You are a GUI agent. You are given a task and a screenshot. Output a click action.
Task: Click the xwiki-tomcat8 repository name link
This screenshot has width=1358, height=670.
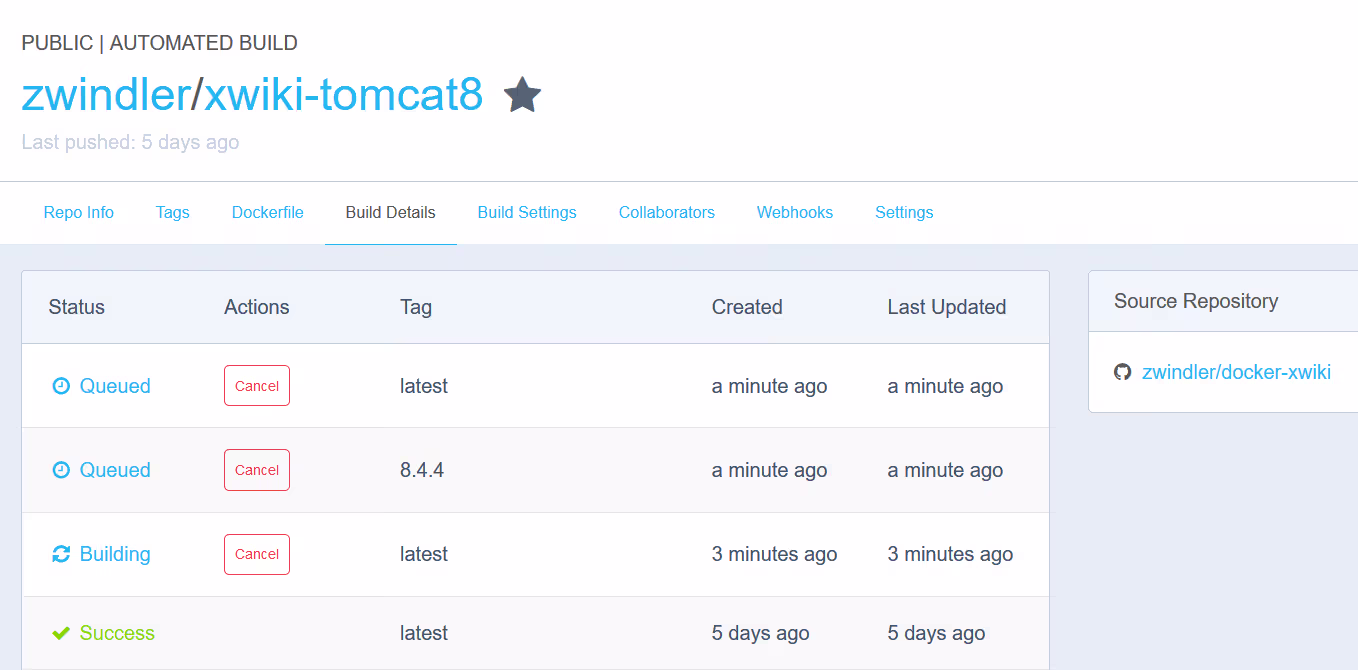point(344,95)
